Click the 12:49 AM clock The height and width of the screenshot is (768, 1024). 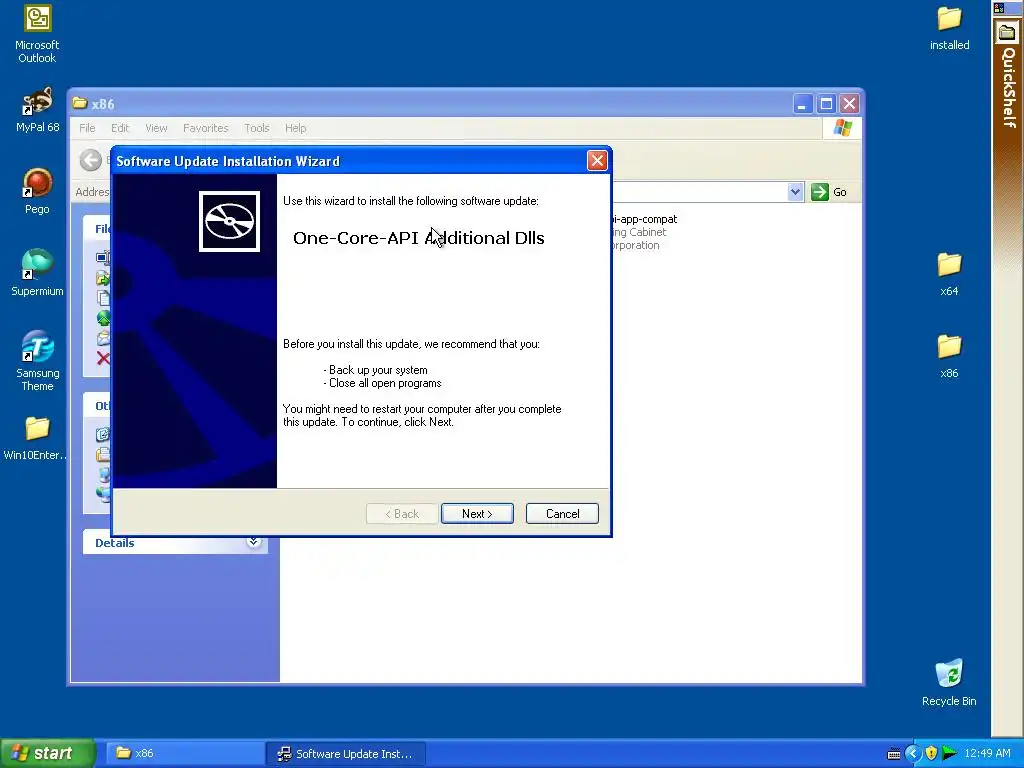(987, 753)
